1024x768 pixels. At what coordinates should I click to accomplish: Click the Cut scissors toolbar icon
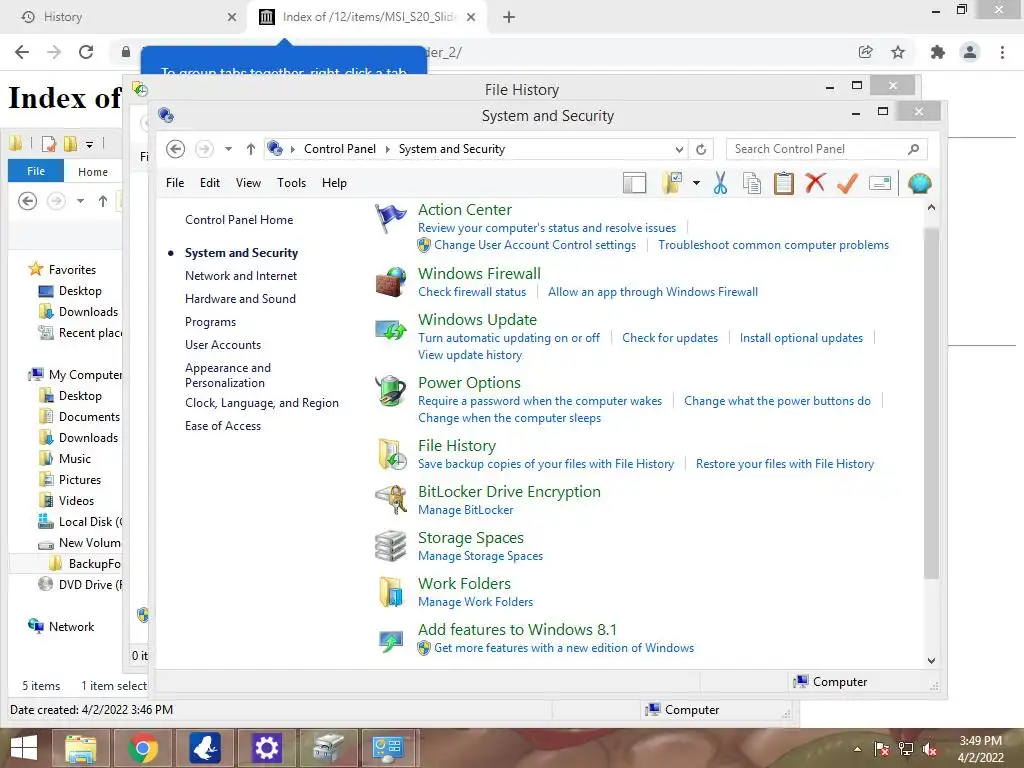(720, 184)
